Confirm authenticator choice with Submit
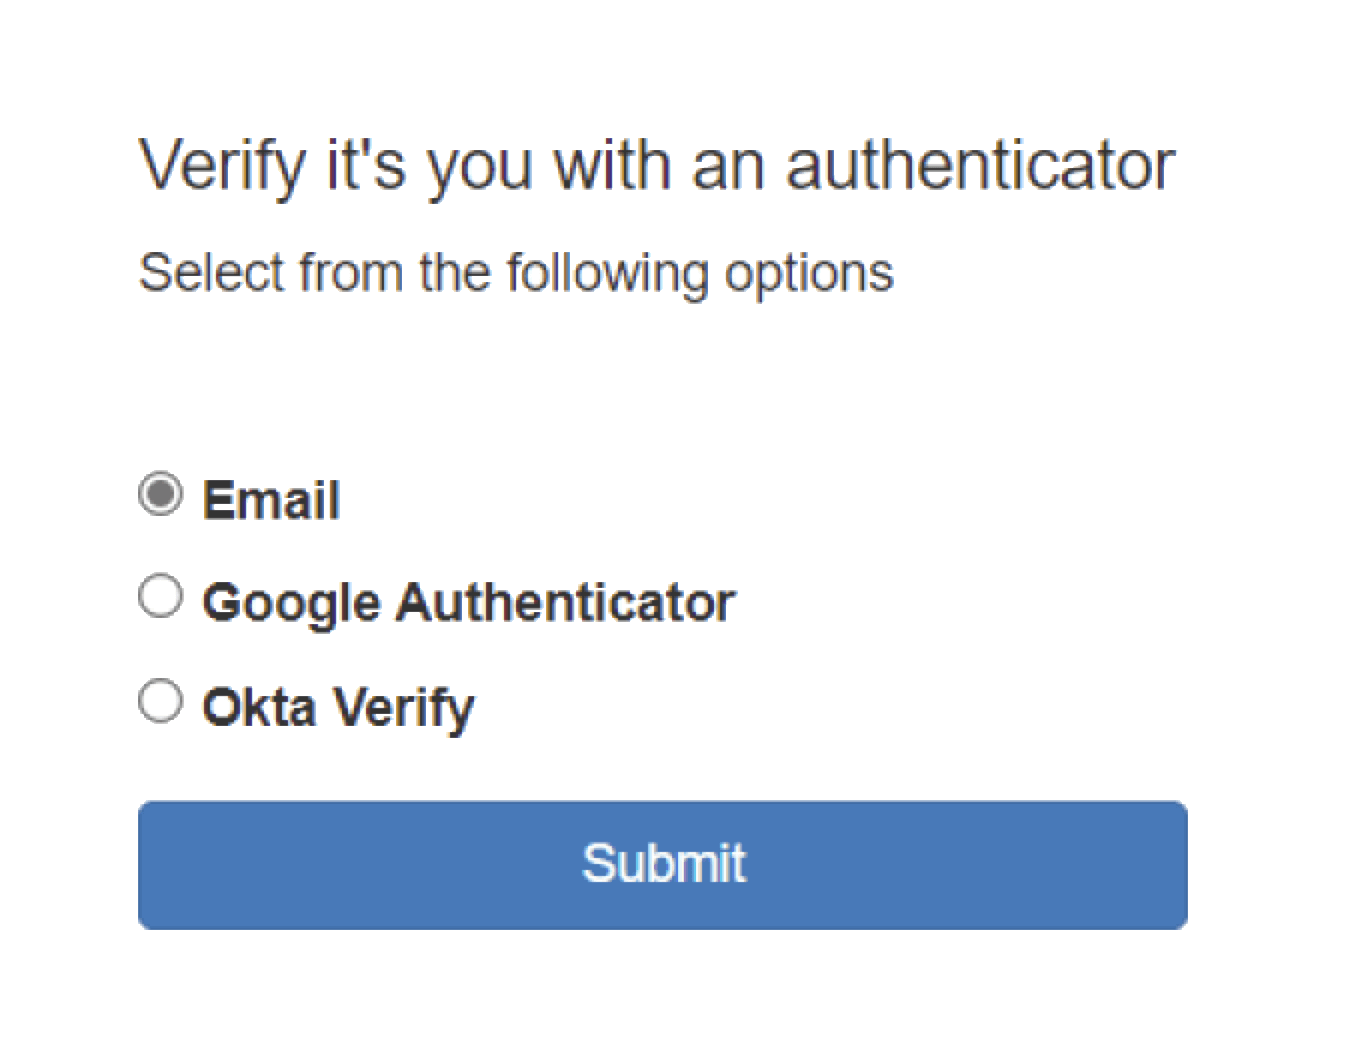 [663, 864]
